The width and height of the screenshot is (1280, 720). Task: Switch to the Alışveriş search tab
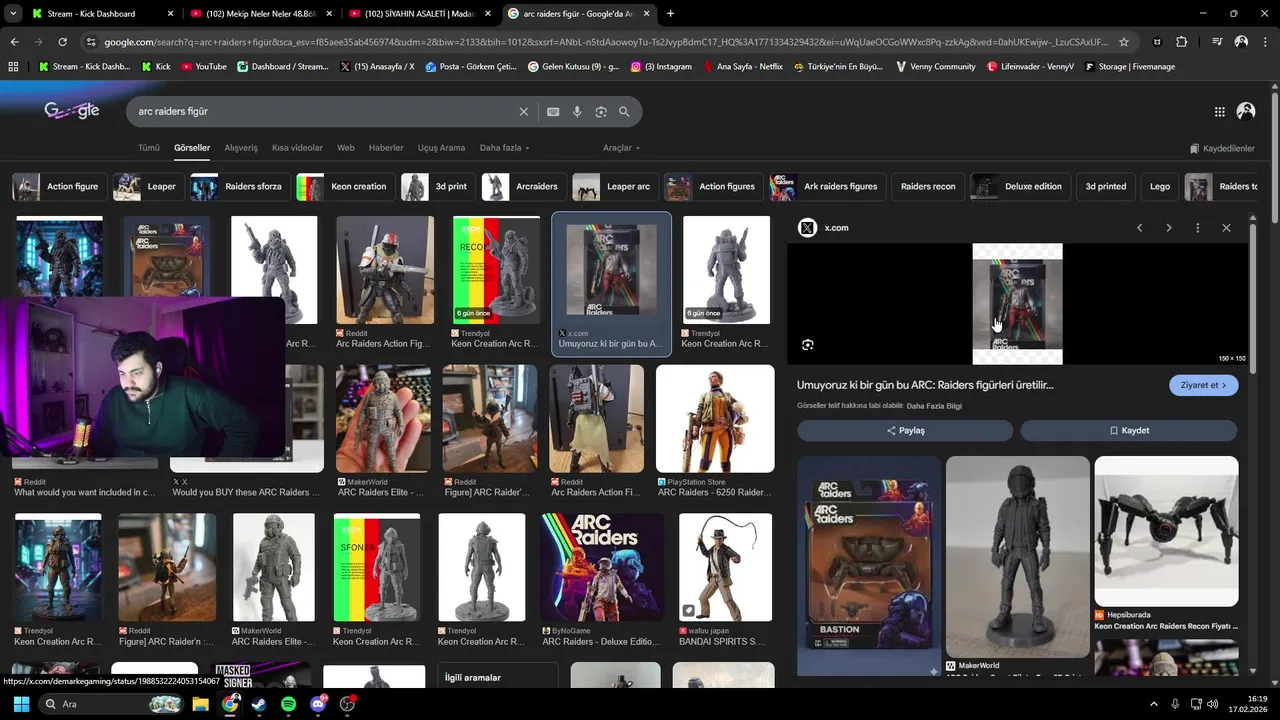point(241,148)
